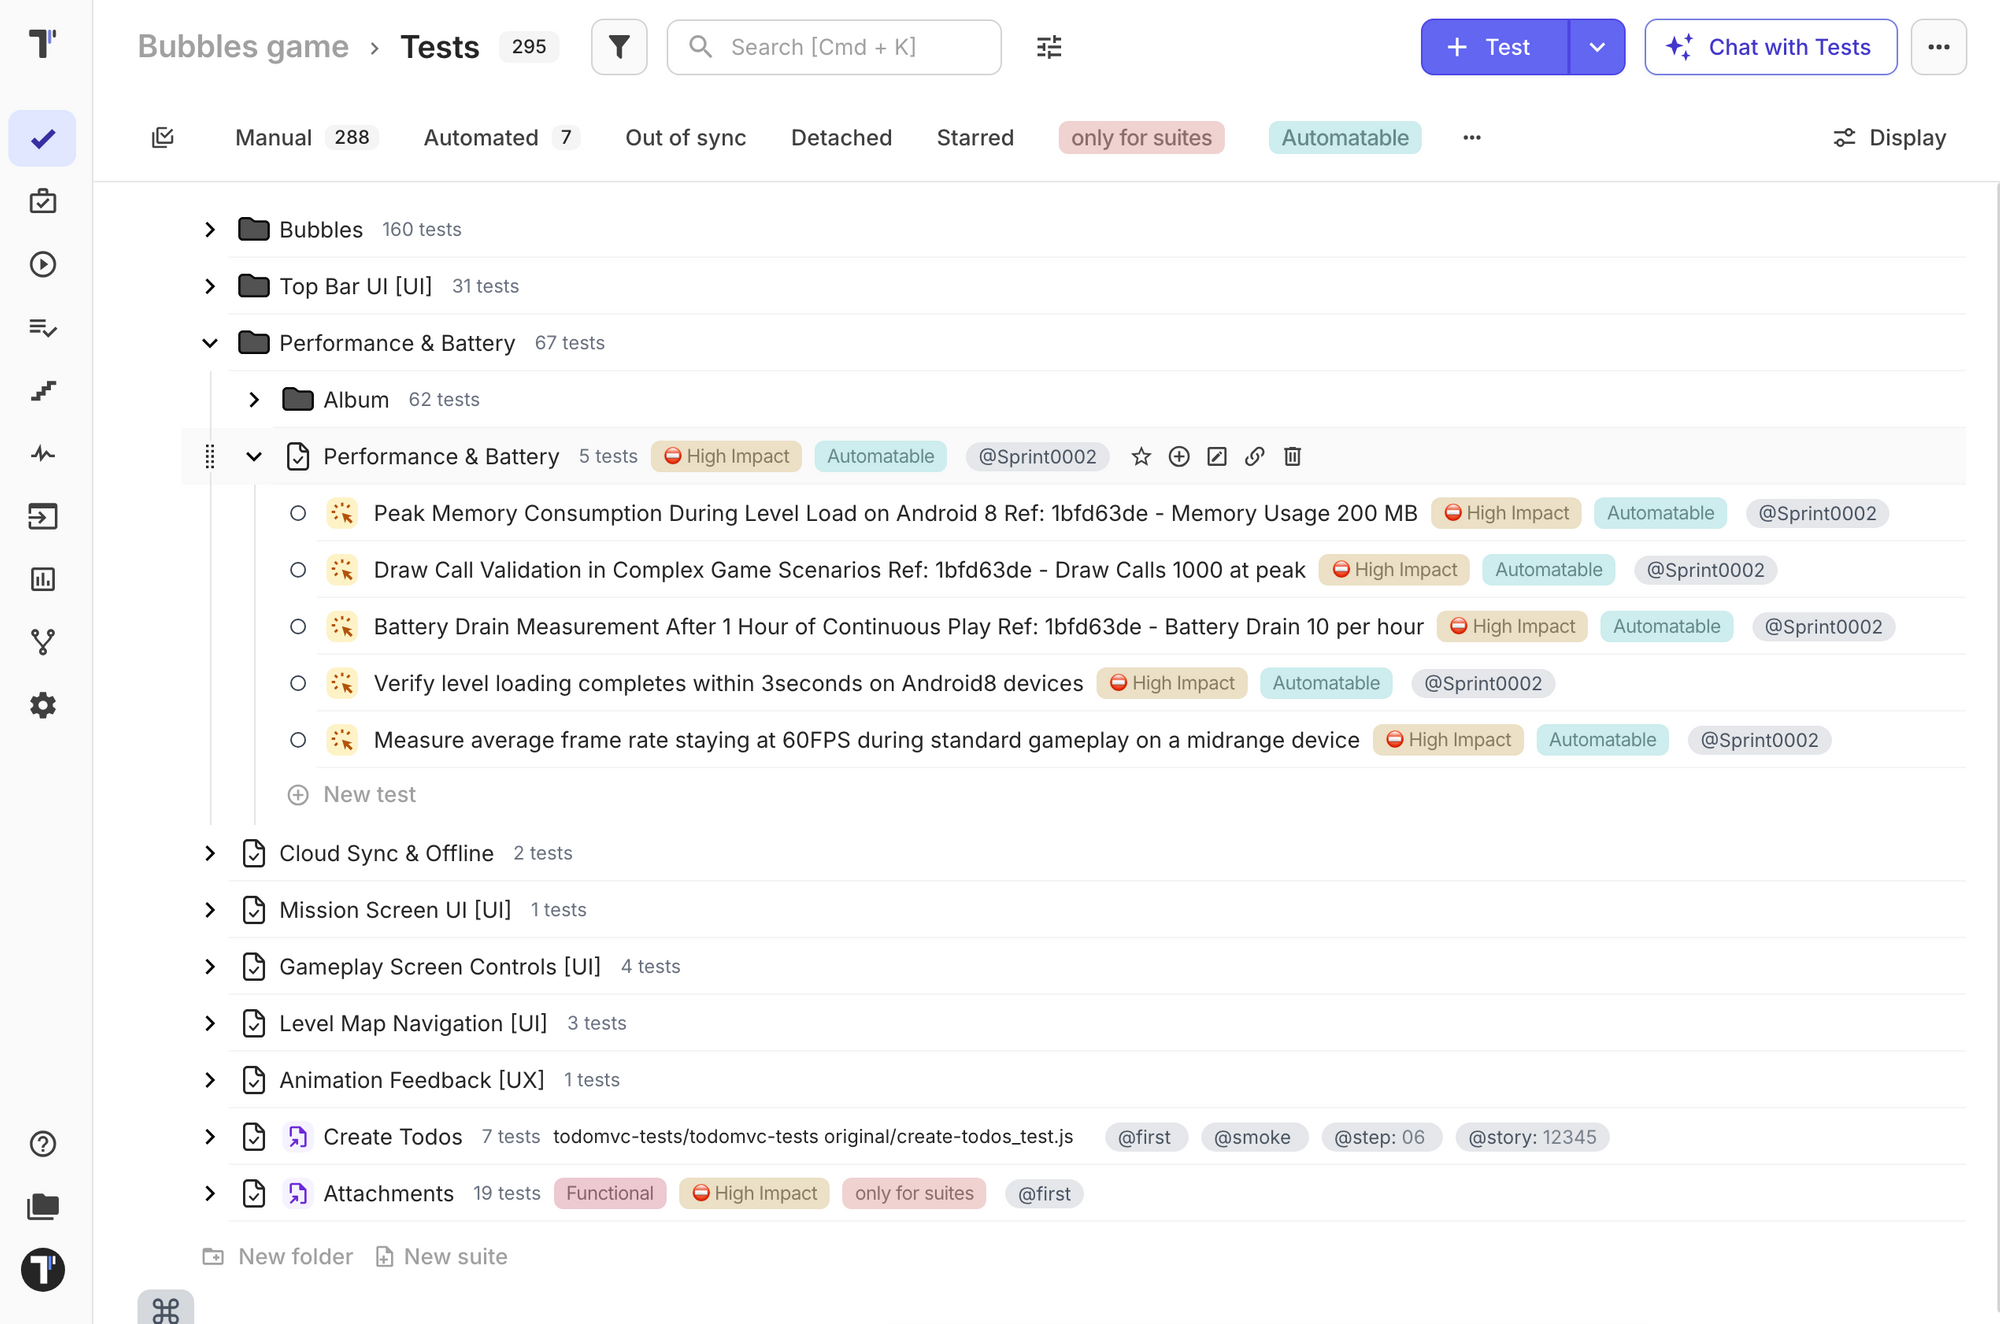
Task: Open search settings sliders next to search bar
Action: tap(1048, 47)
